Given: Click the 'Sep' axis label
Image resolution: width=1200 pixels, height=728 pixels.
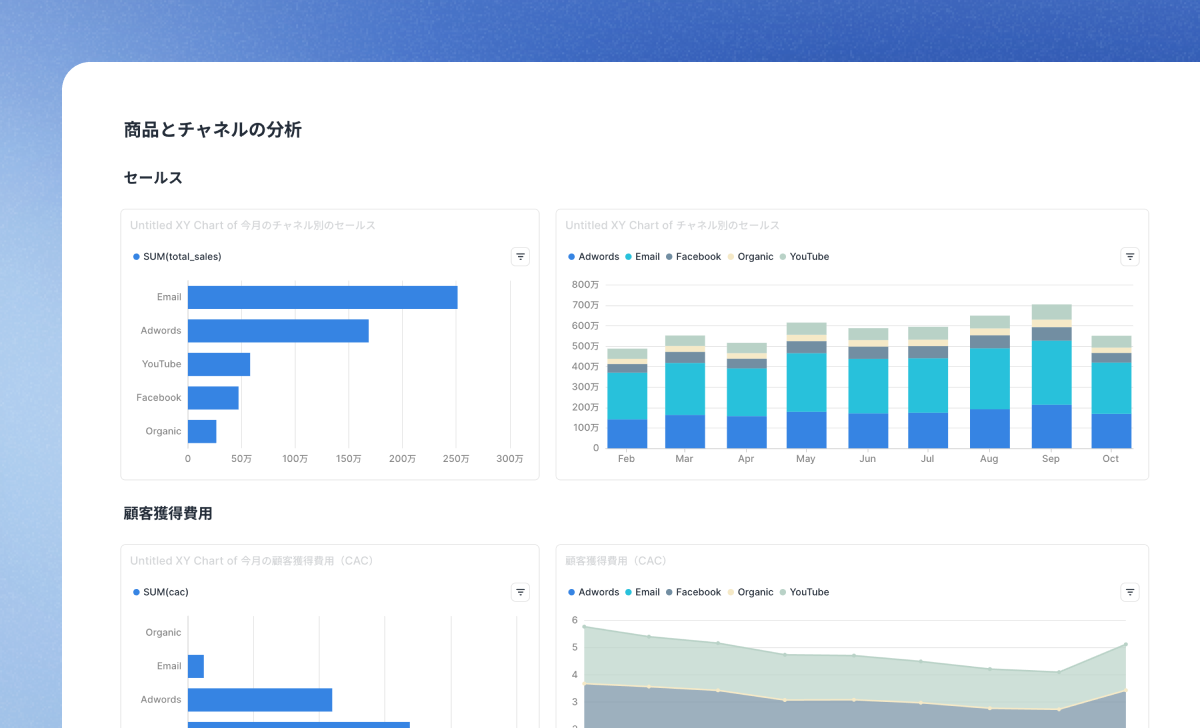Looking at the screenshot, I should click(1051, 459).
